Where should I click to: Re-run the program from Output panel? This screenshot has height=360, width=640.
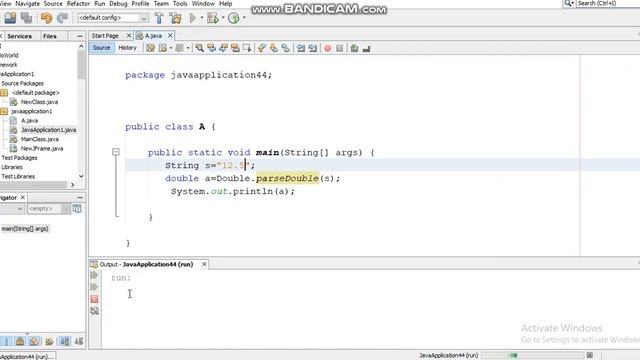[94, 275]
